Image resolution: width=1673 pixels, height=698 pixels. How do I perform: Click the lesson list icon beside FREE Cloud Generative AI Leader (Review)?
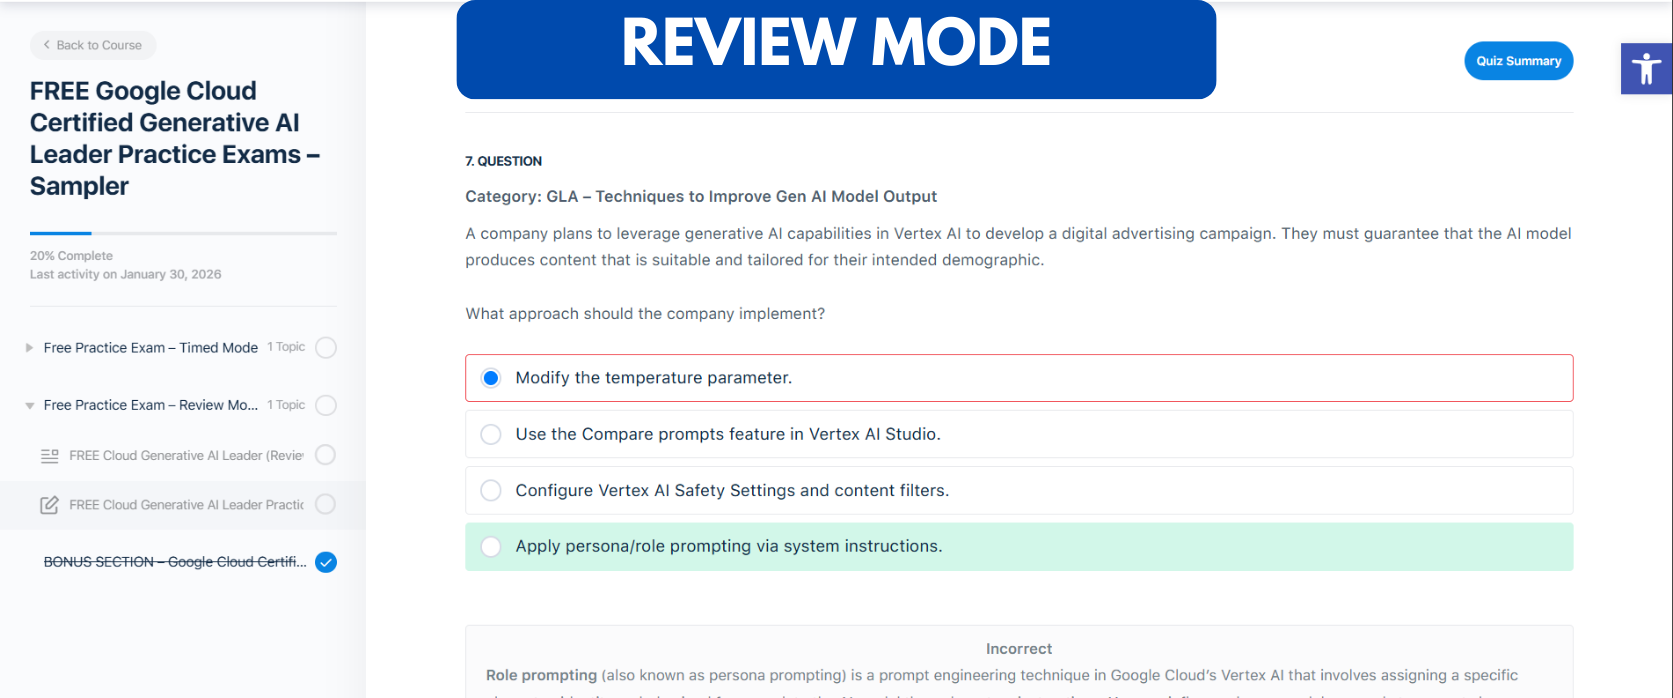[49, 456]
